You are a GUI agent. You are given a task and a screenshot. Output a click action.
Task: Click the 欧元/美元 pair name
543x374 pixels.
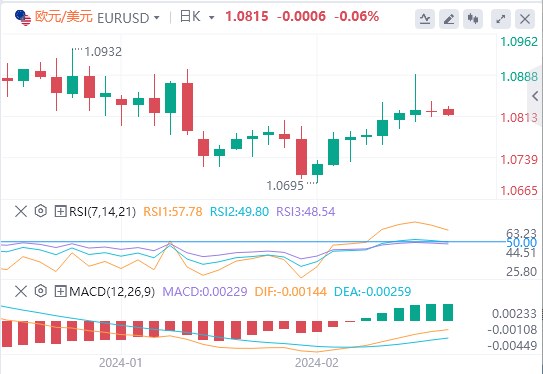tap(64, 16)
